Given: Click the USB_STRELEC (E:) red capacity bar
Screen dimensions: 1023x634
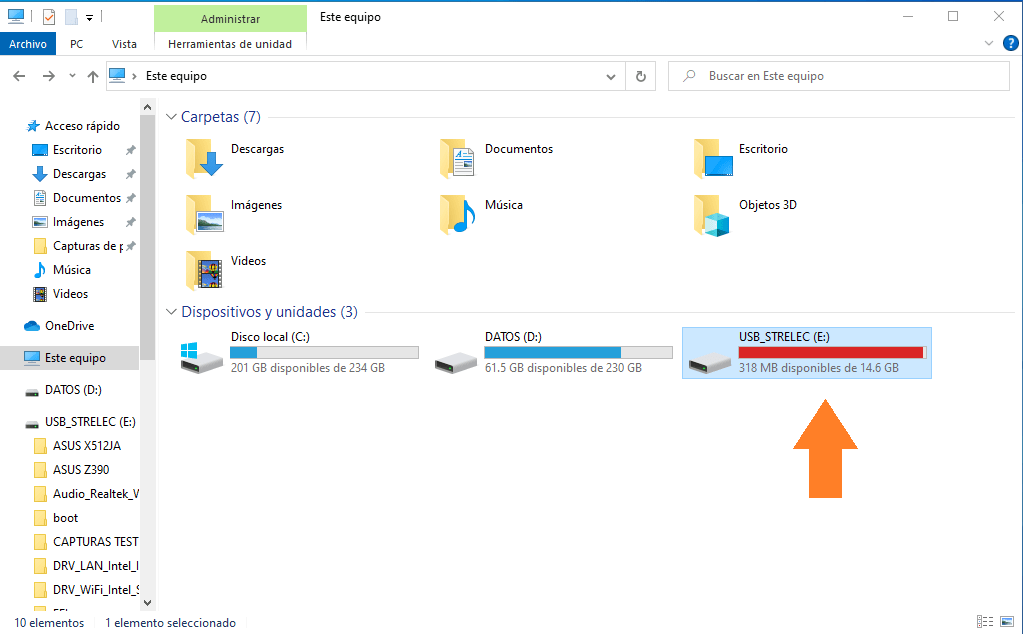Looking at the screenshot, I should point(831,352).
